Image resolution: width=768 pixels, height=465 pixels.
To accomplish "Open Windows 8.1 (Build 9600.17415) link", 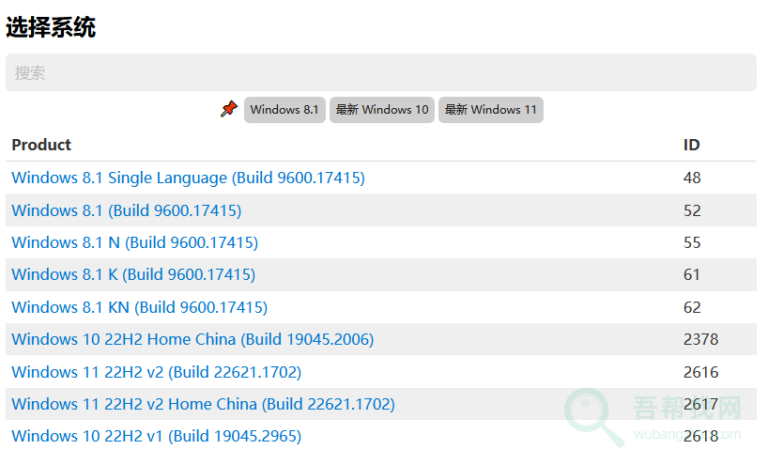I will [x=126, y=210].
